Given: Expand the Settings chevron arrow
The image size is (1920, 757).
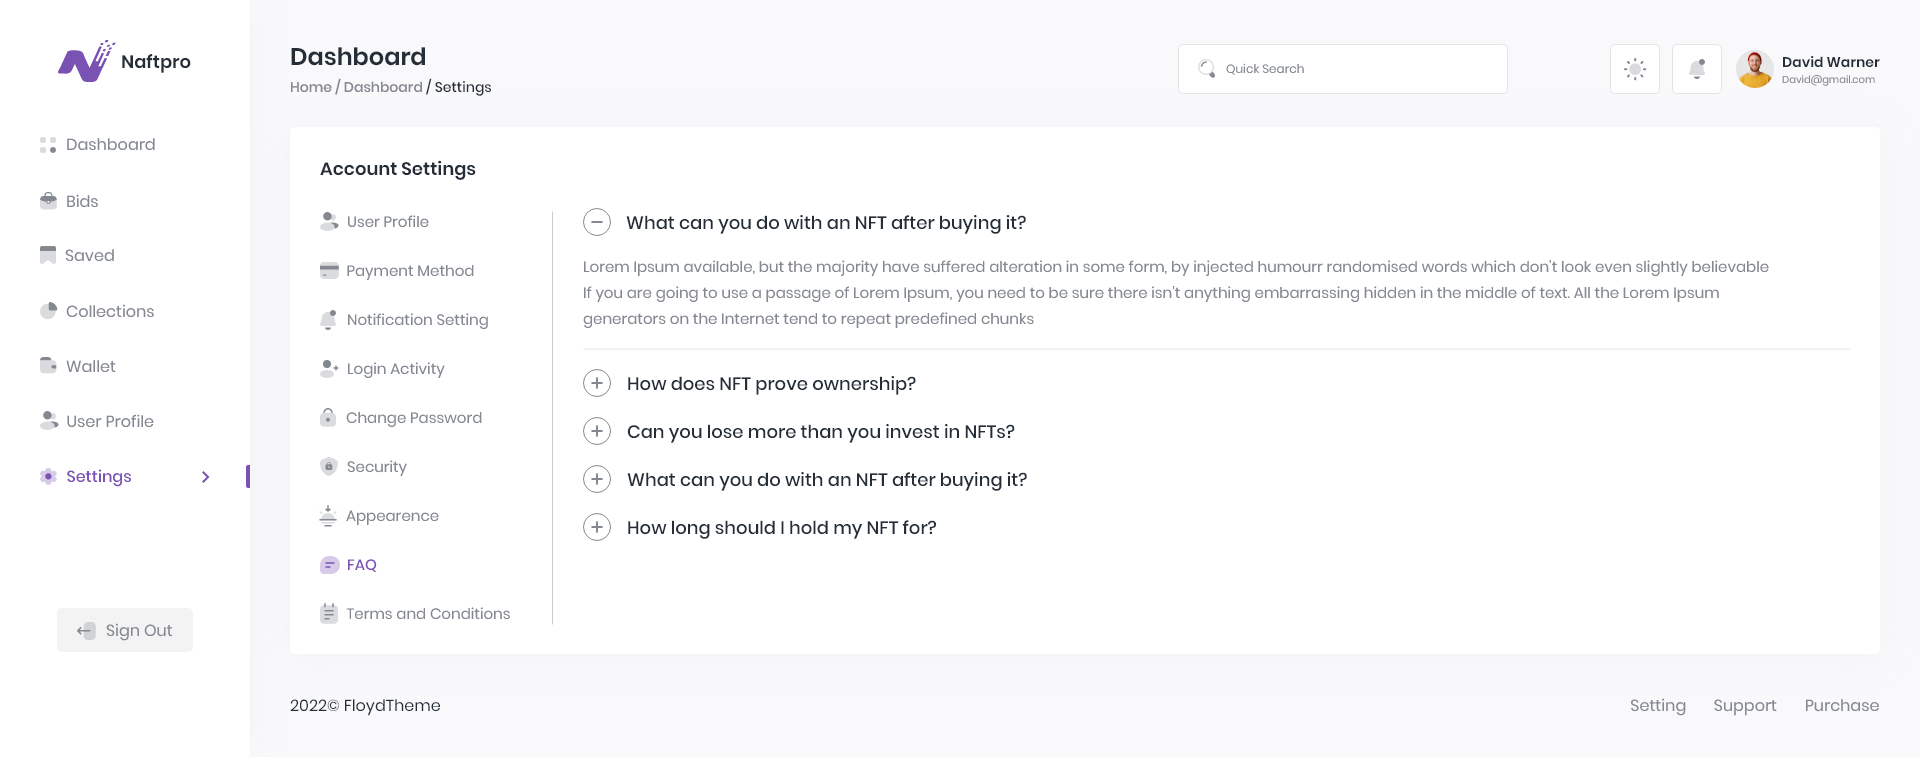Looking at the screenshot, I should (x=205, y=477).
